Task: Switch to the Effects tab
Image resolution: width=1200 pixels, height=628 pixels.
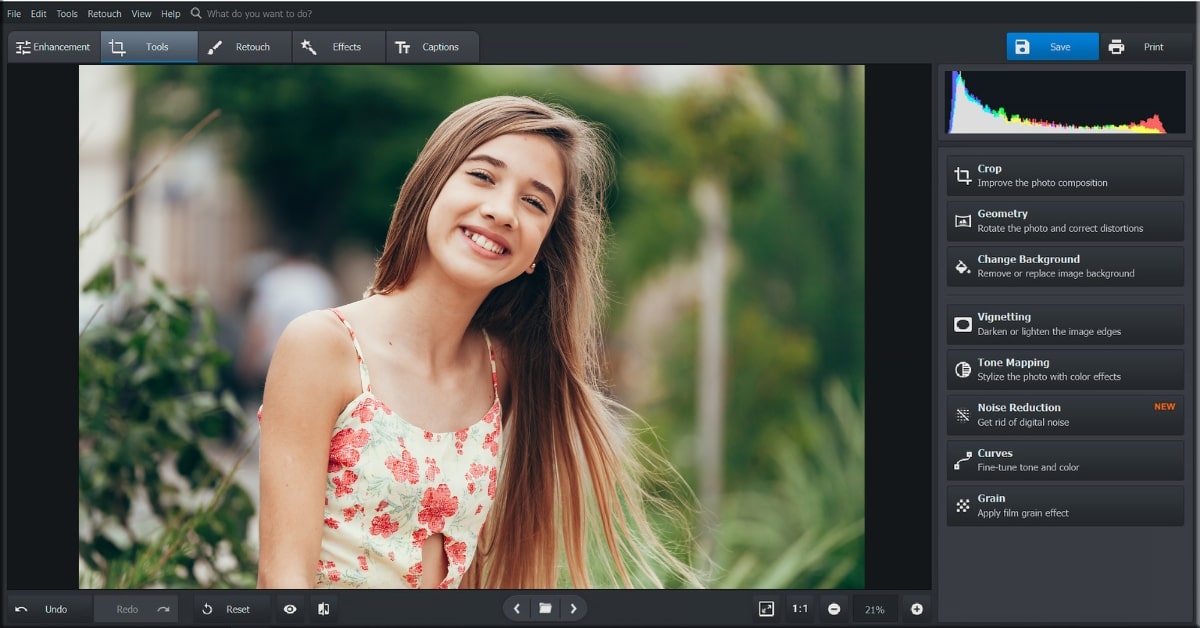Action: click(x=338, y=47)
